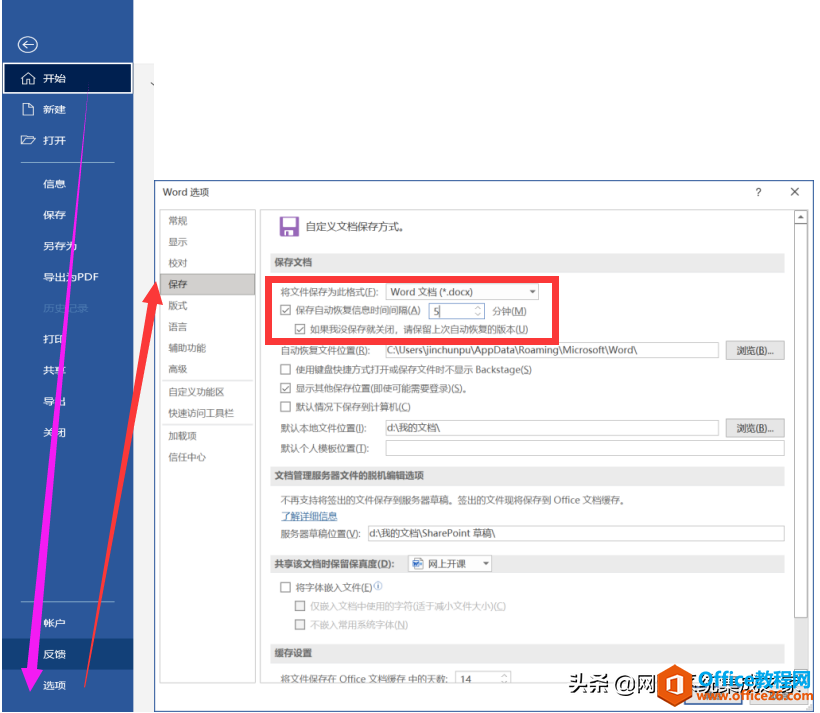Image resolution: width=820 pixels, height=713 pixels.
Task: Click the 默认个人模板位置 field
Action: click(585, 448)
